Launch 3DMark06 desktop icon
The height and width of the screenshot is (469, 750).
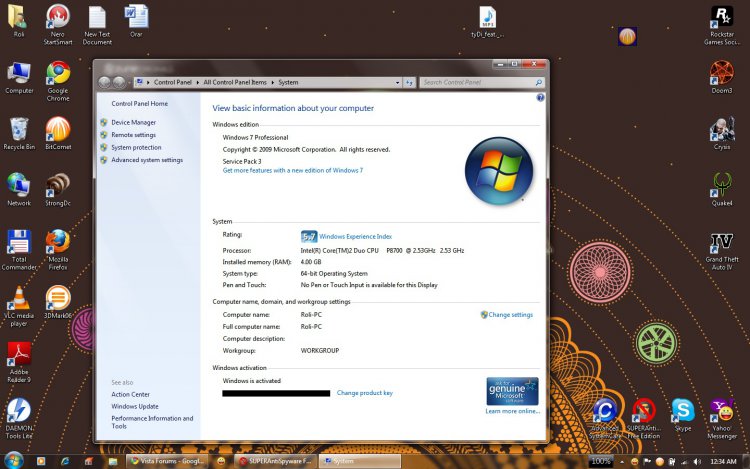coord(58,302)
